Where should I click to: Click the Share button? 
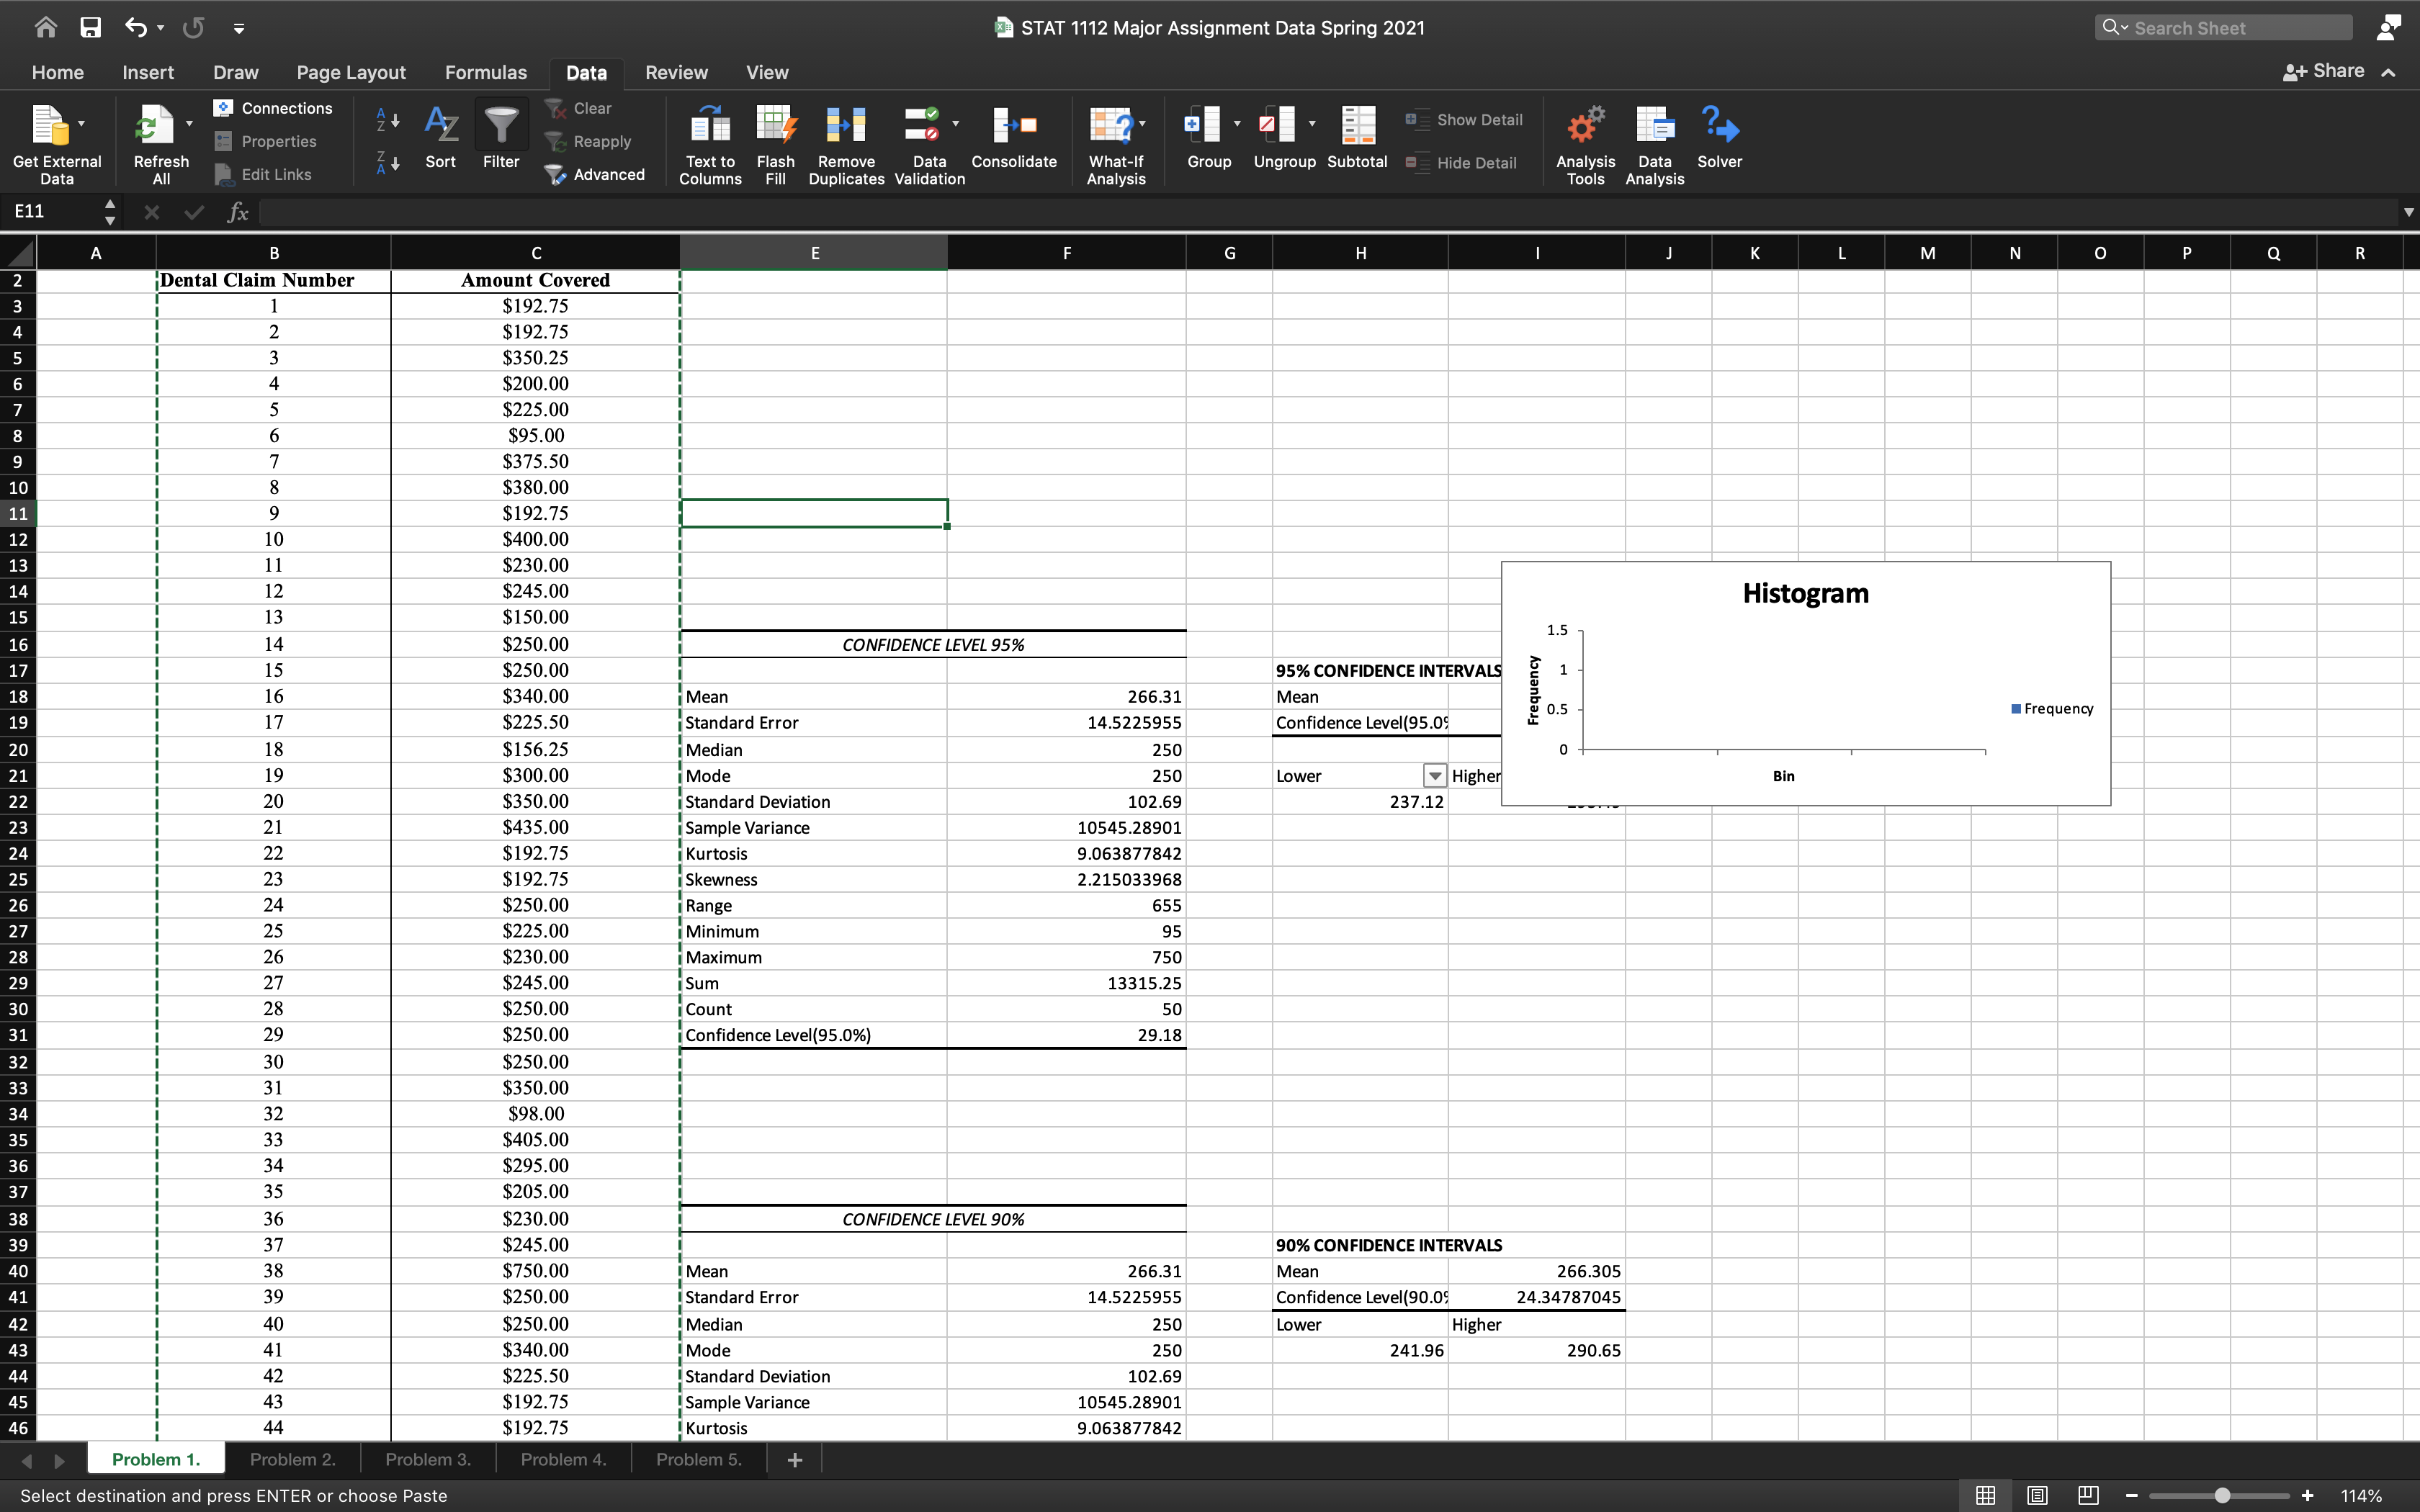(2325, 71)
